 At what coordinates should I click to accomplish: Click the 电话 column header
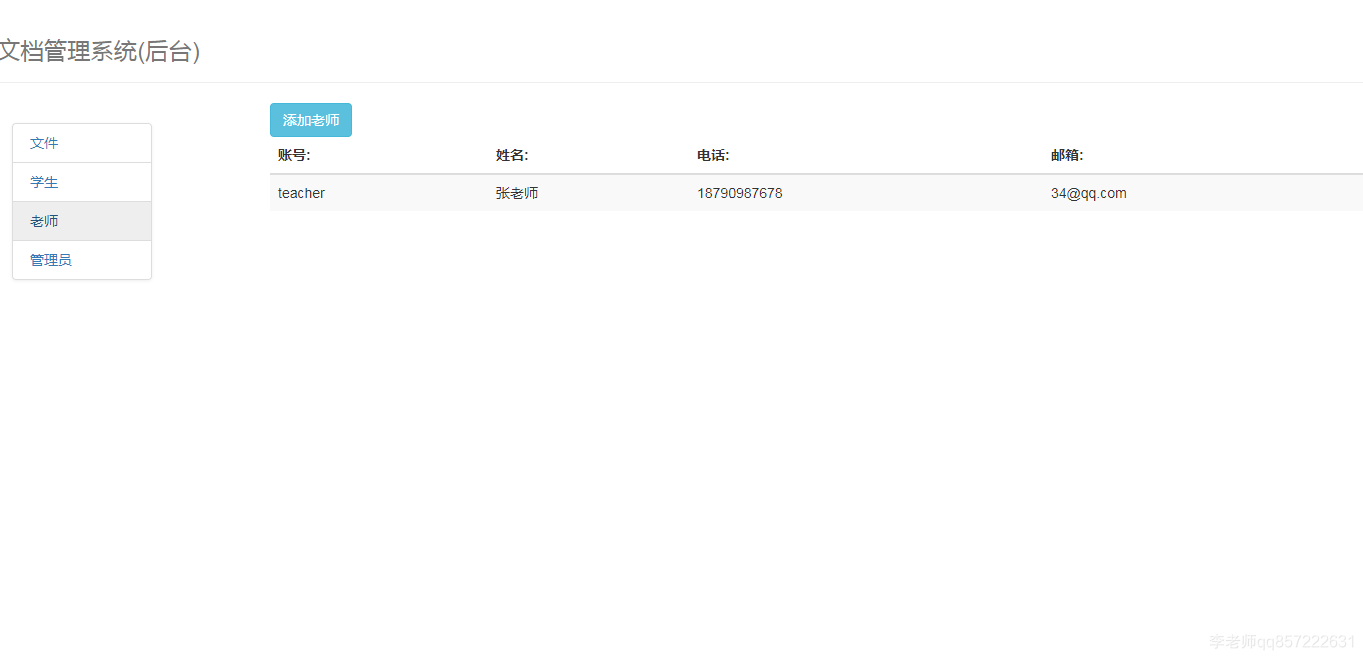coord(712,155)
